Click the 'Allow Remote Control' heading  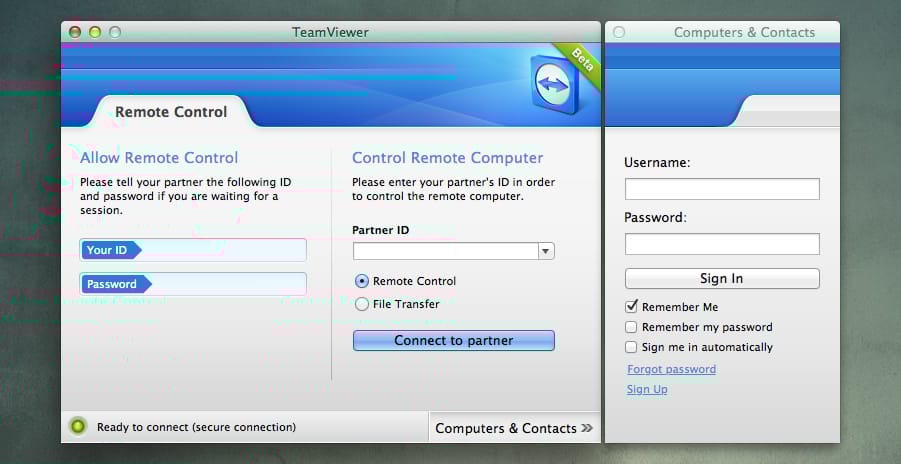tap(159, 158)
